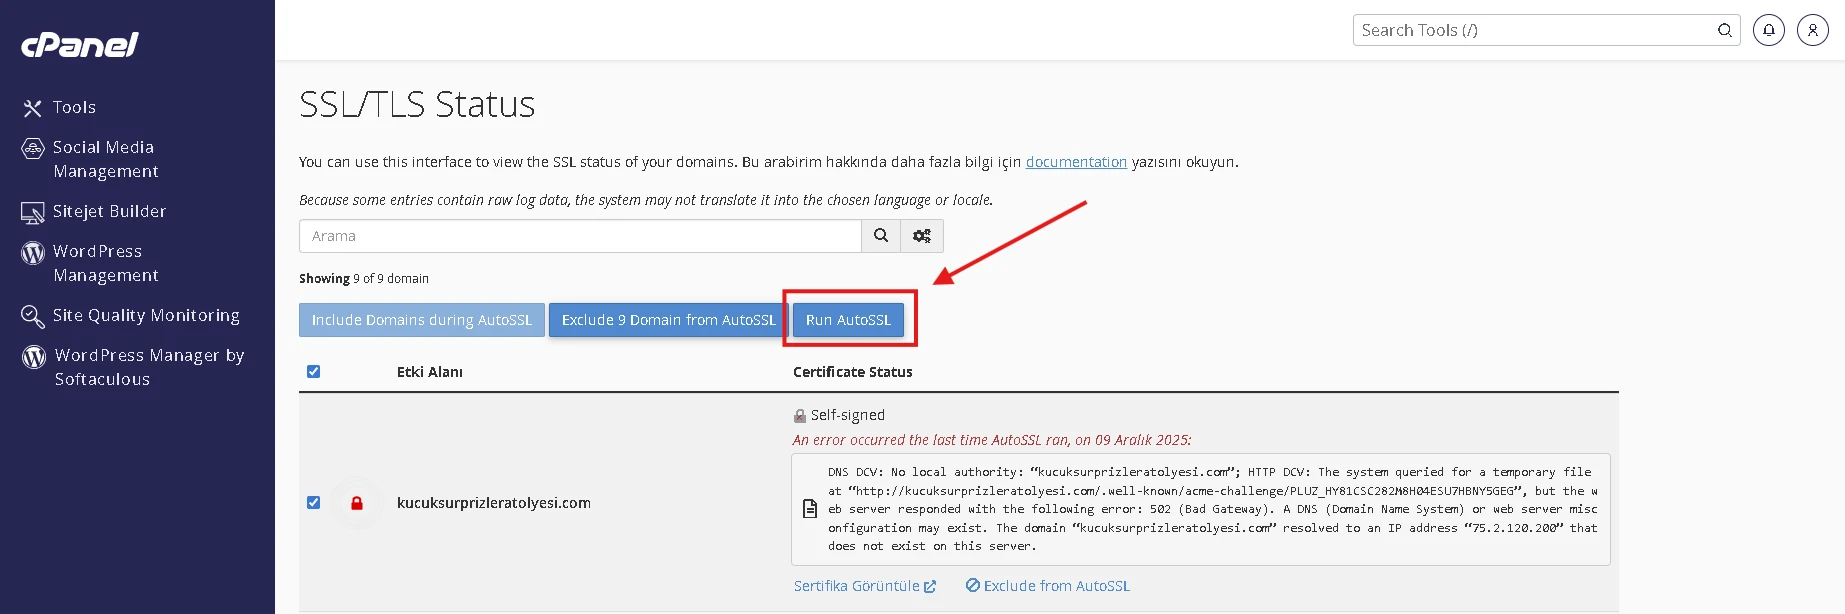Image resolution: width=1845 pixels, height=614 pixels.
Task: Open the user account icon
Action: (1812, 30)
